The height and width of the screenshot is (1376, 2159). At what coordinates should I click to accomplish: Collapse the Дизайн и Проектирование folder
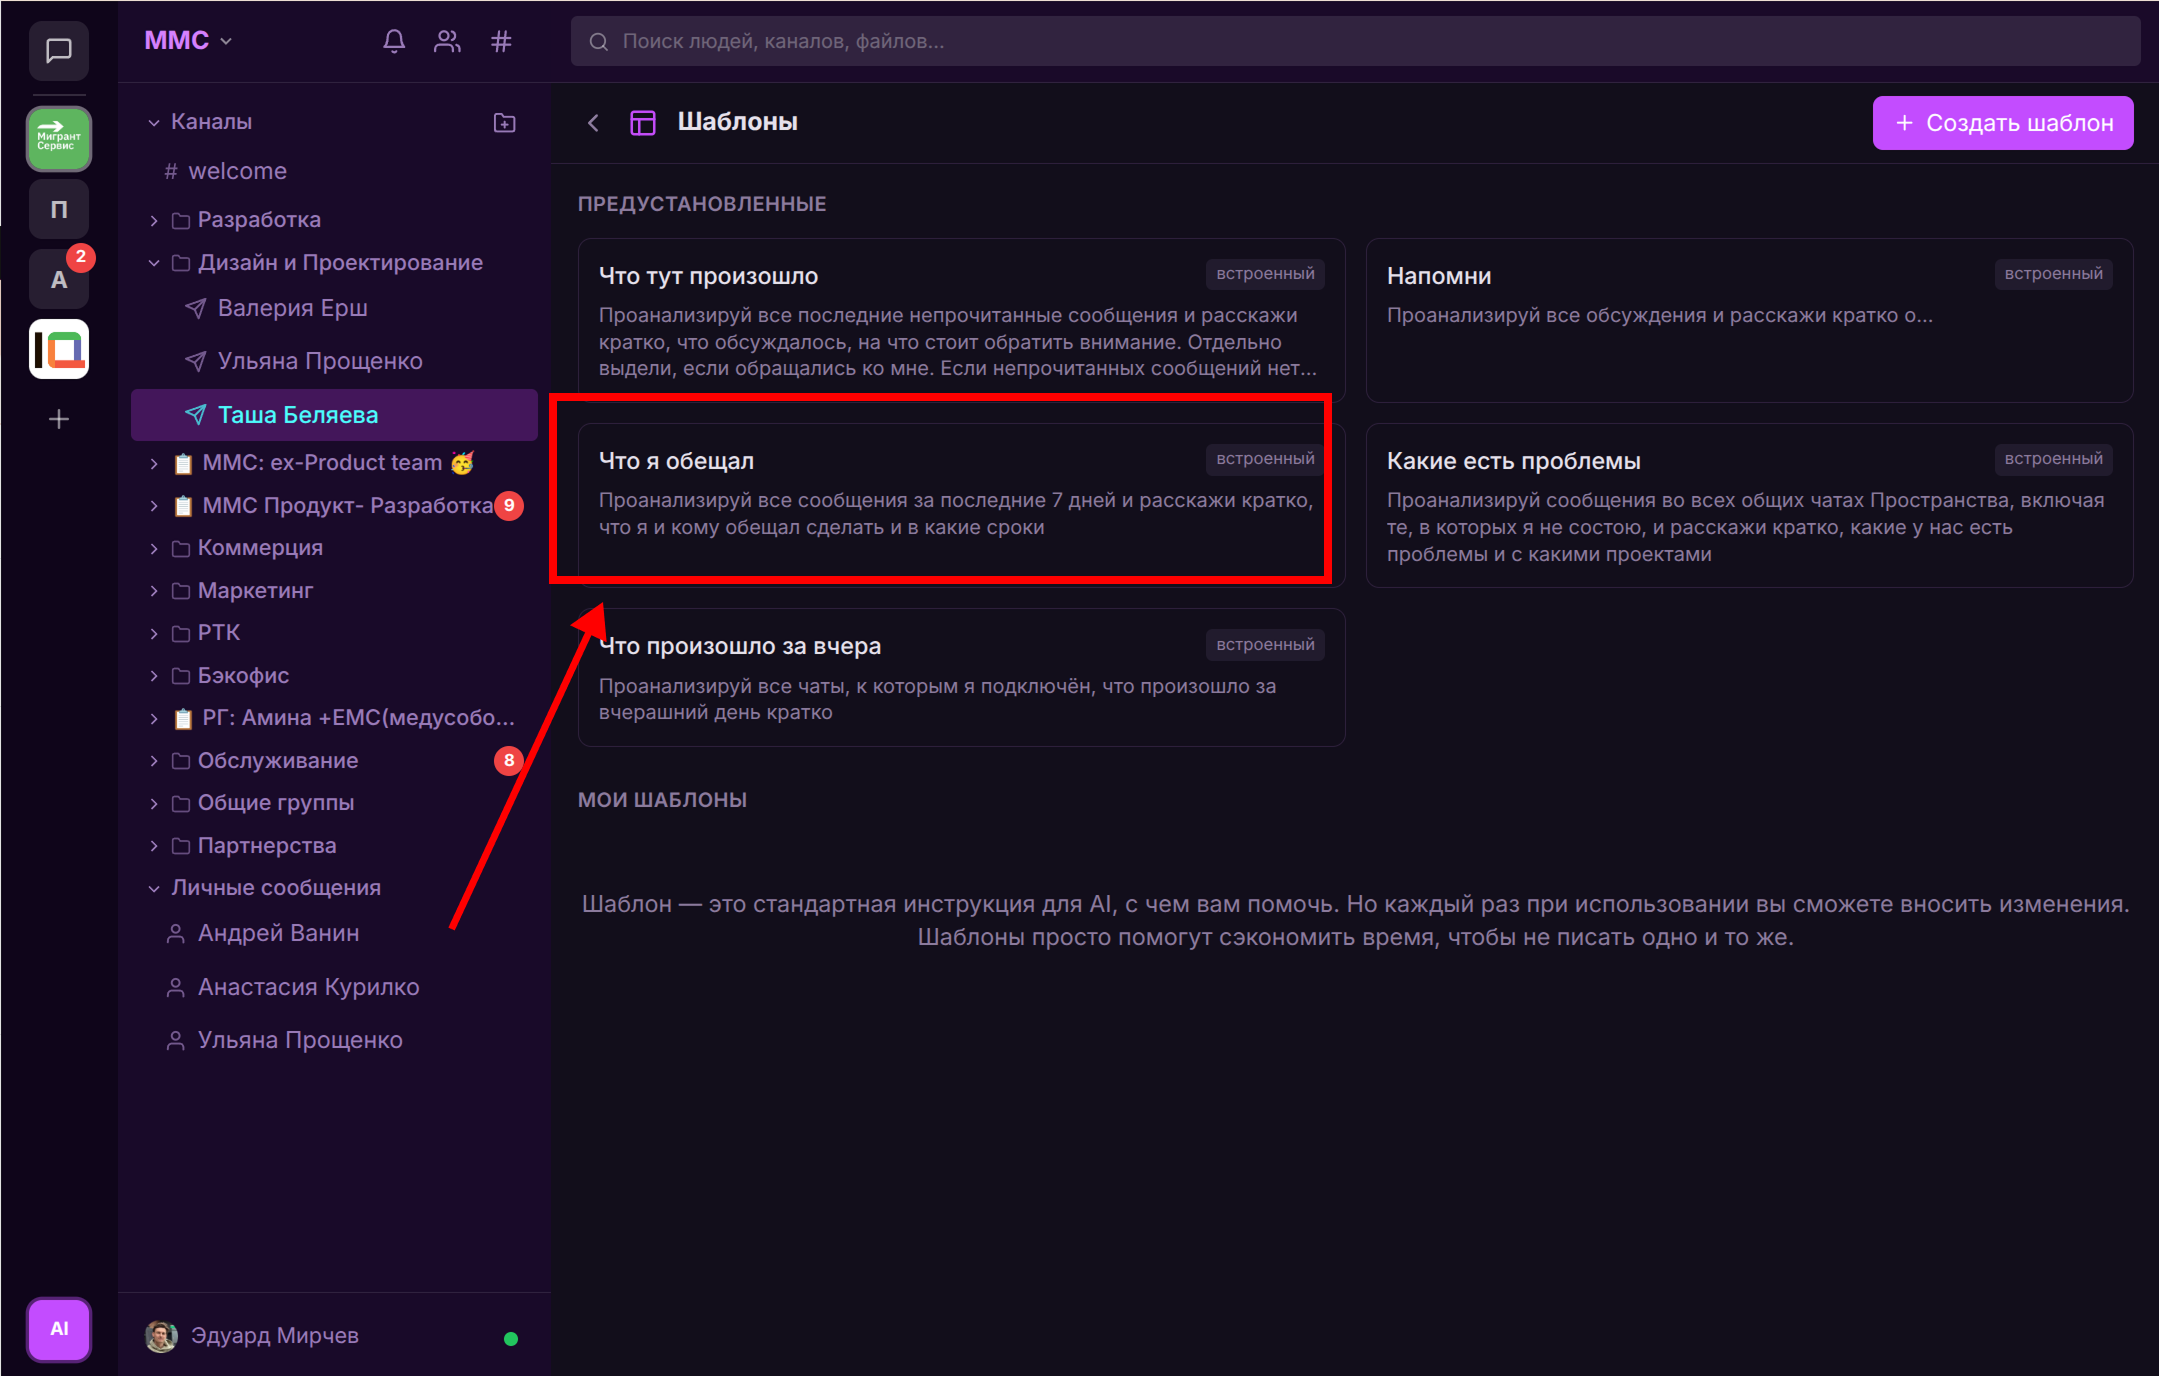(x=154, y=263)
